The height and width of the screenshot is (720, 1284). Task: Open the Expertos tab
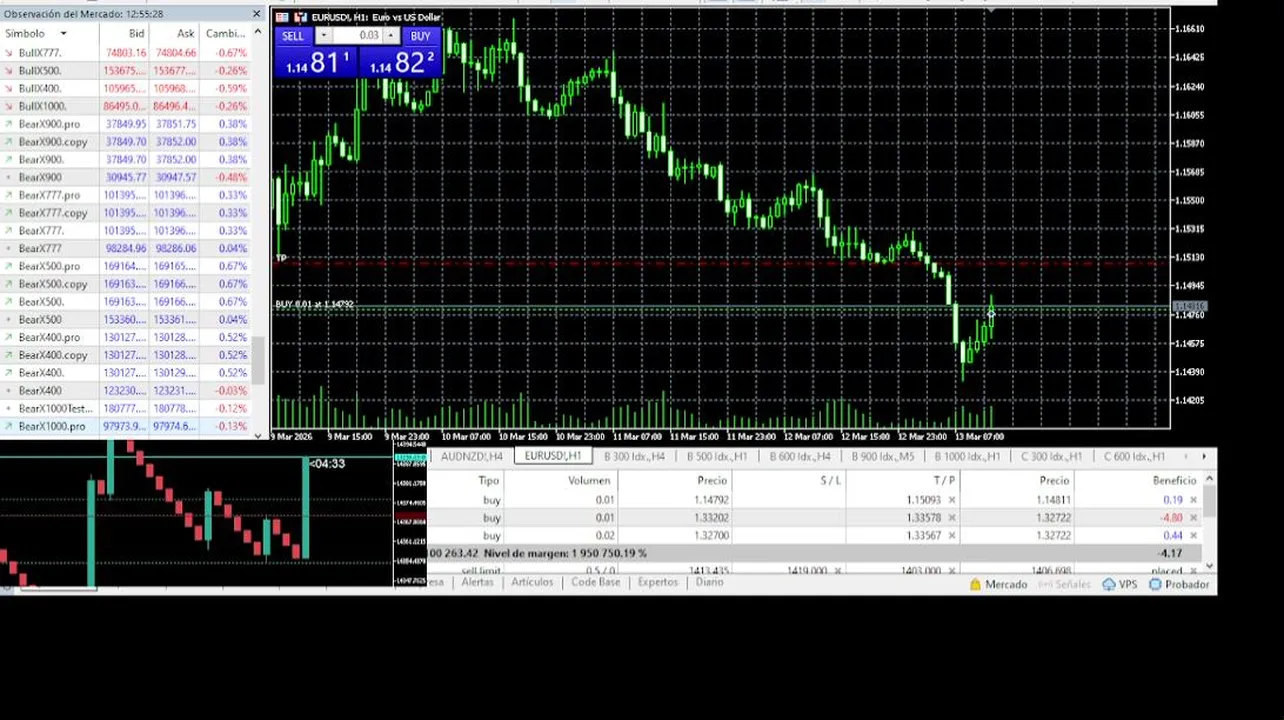[658, 582]
